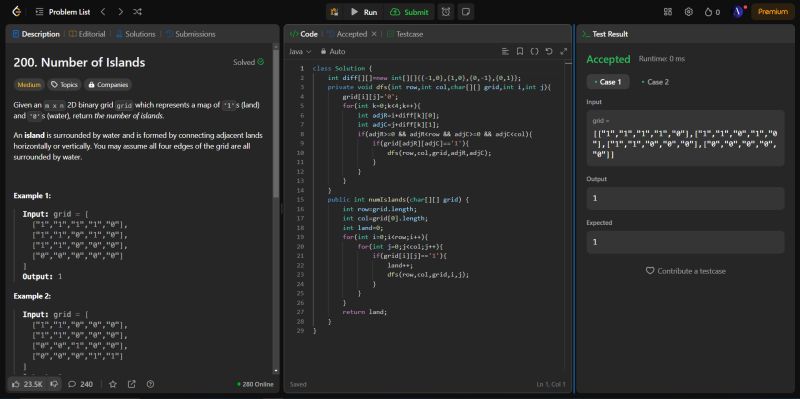This screenshot has height=399, width=800.
Task: Click the format code icon
Action: [505, 52]
